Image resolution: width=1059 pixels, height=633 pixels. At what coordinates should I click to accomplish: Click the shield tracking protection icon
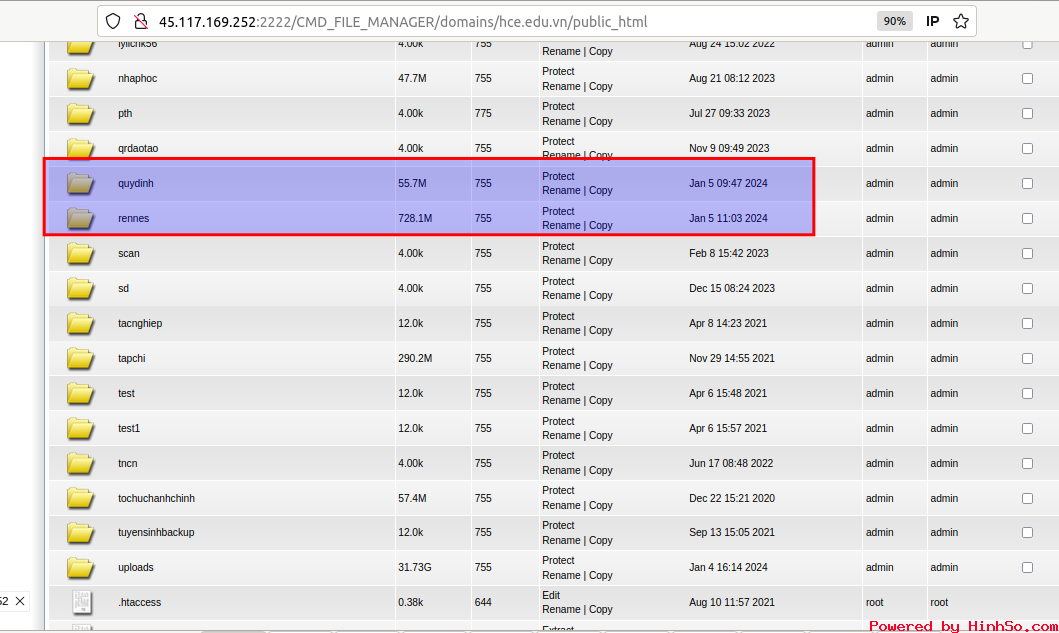click(x=113, y=22)
